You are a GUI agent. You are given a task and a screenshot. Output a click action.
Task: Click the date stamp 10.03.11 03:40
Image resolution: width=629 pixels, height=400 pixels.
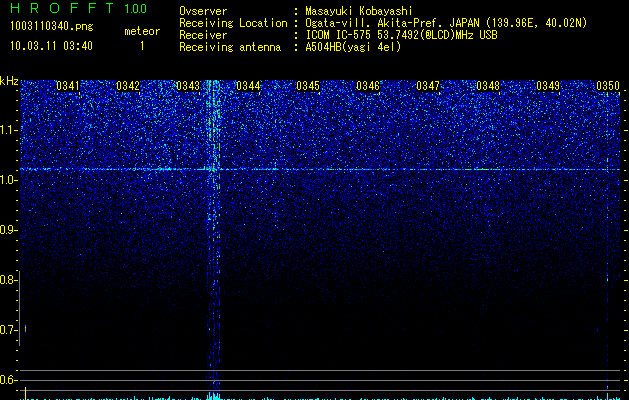click(x=51, y=46)
